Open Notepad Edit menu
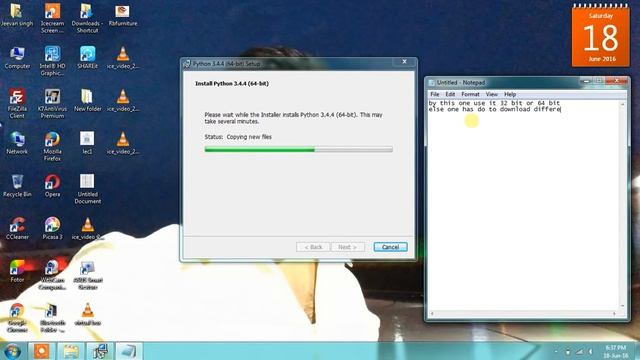 (x=450, y=94)
